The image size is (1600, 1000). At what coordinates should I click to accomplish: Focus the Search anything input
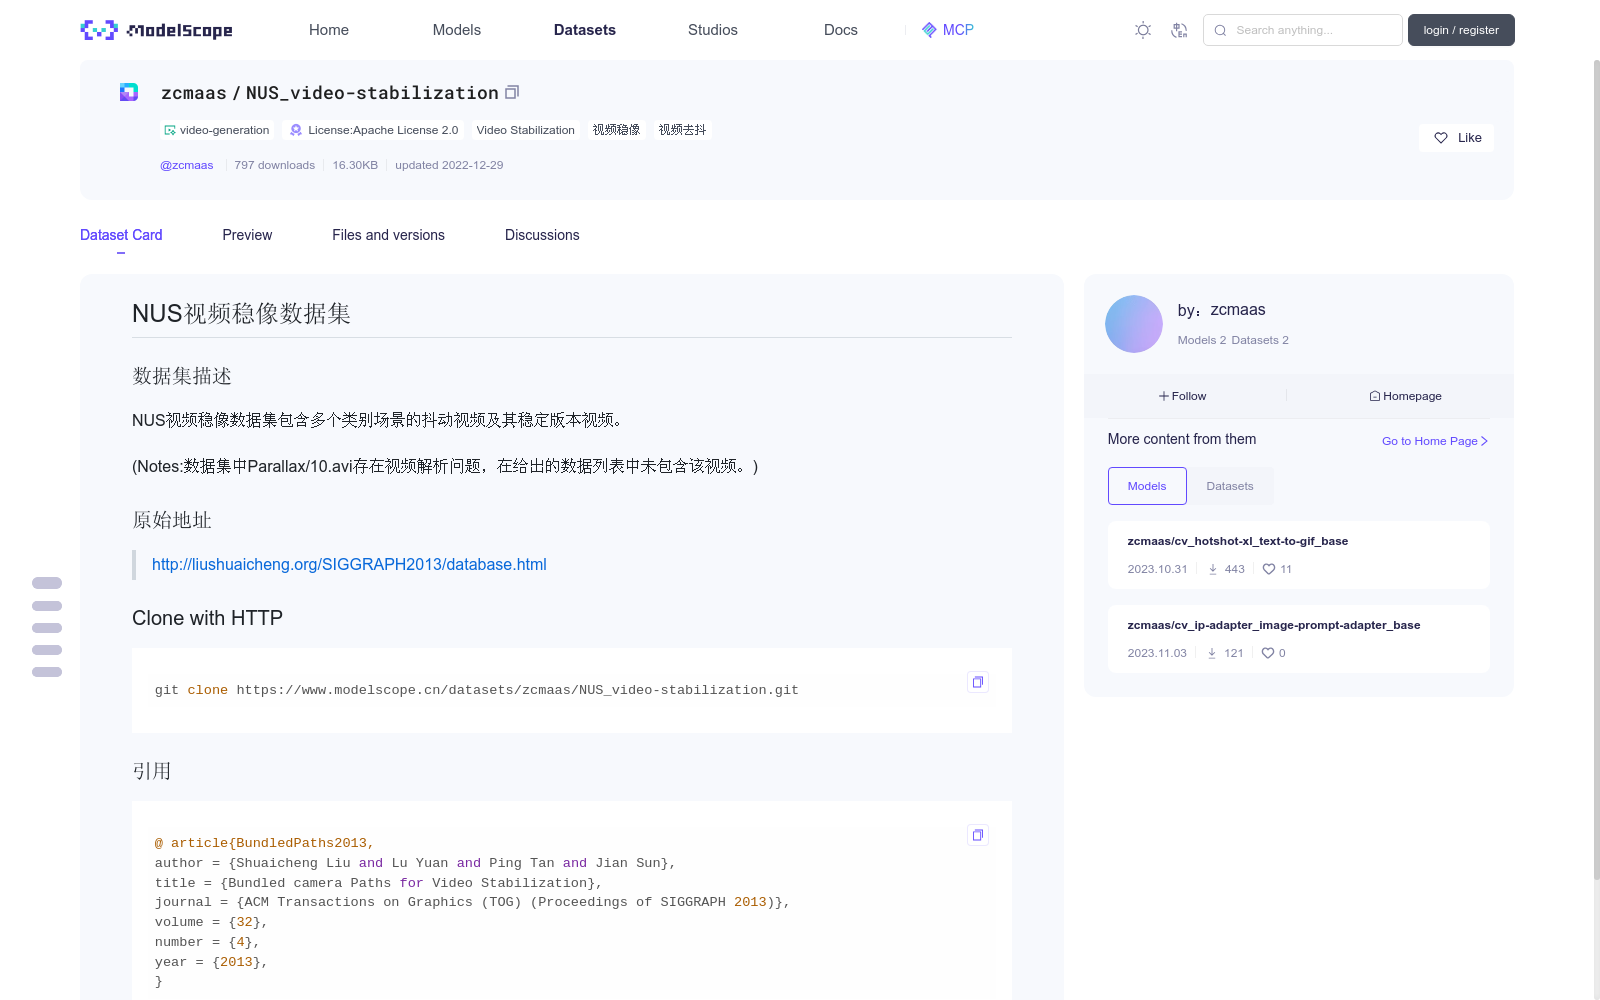tap(1303, 30)
